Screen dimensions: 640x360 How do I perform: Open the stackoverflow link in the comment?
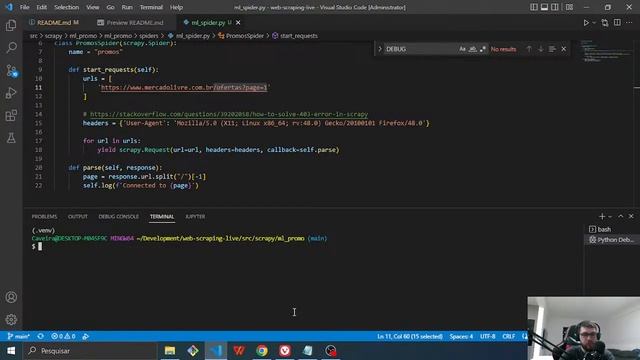(229, 114)
